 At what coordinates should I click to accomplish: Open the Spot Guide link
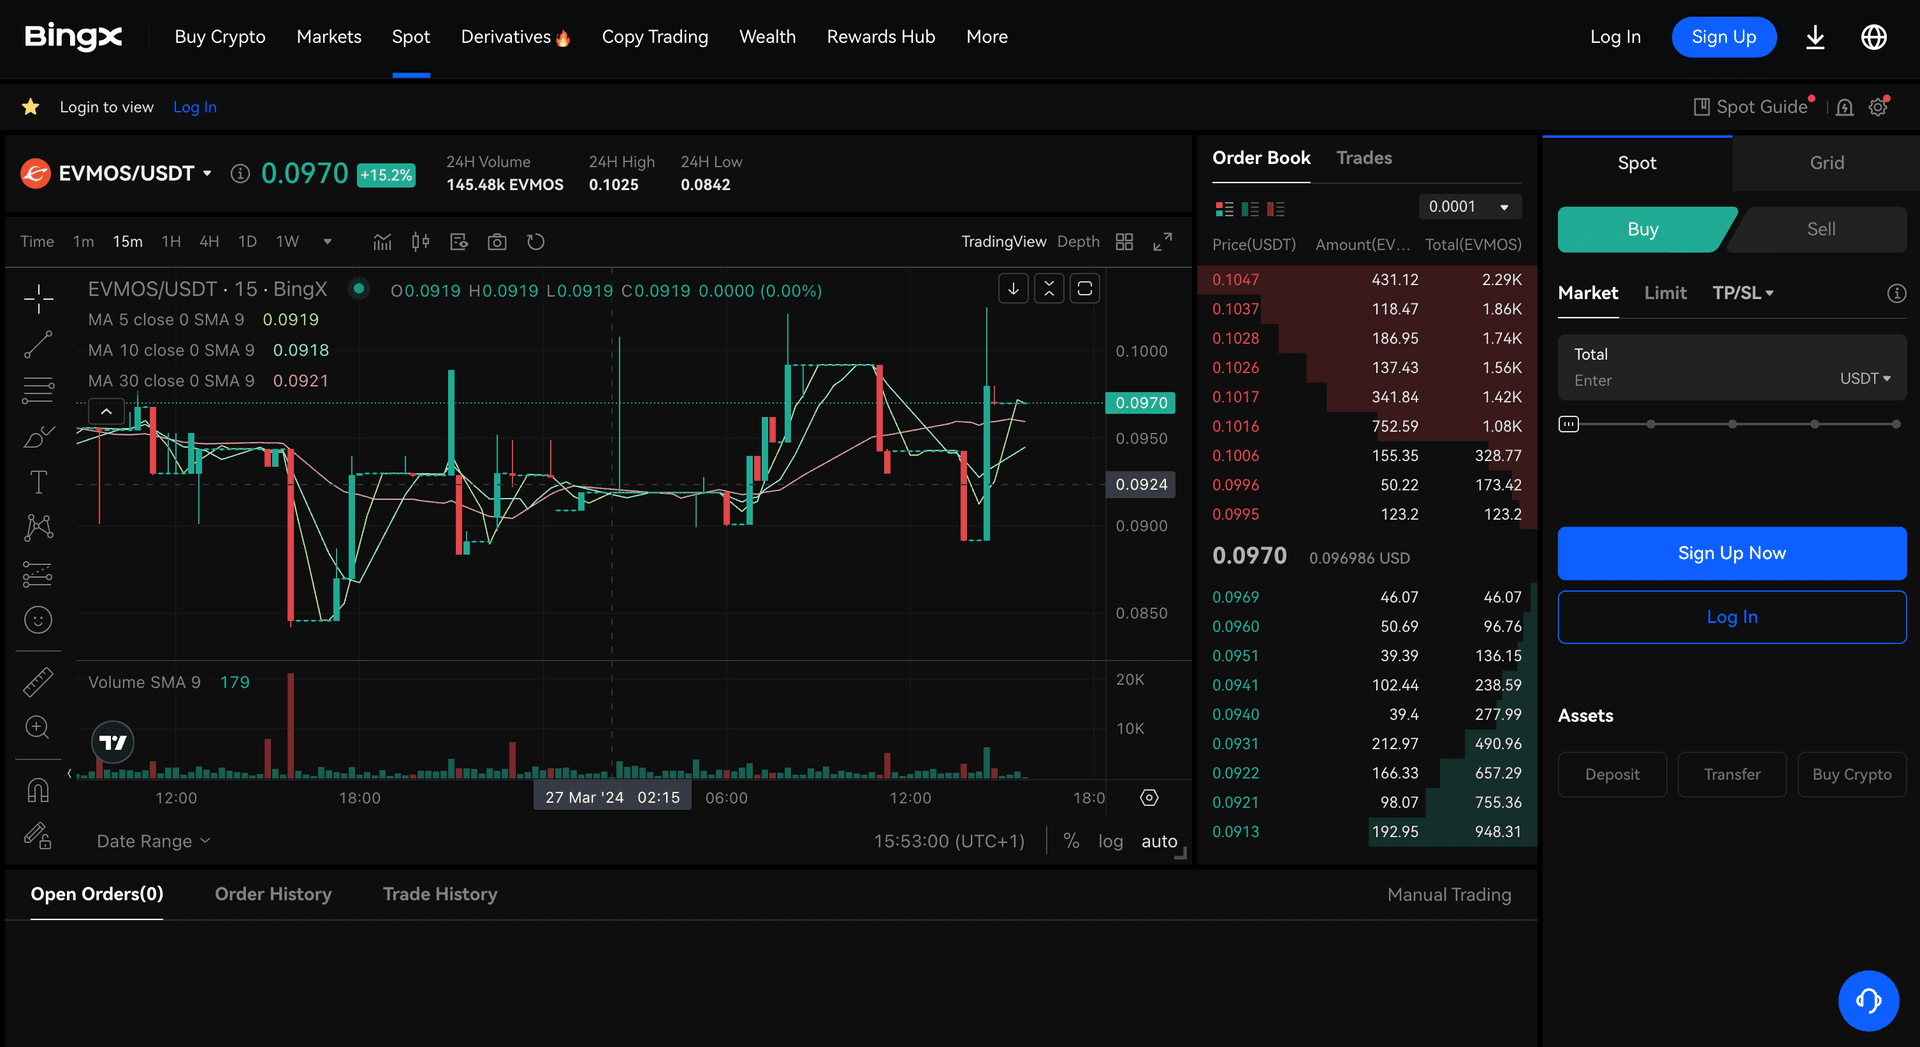tap(1750, 107)
